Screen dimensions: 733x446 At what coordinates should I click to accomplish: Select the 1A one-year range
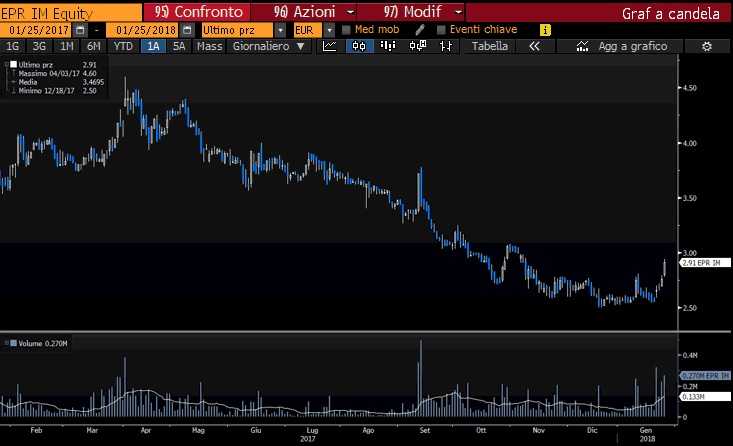(x=153, y=46)
